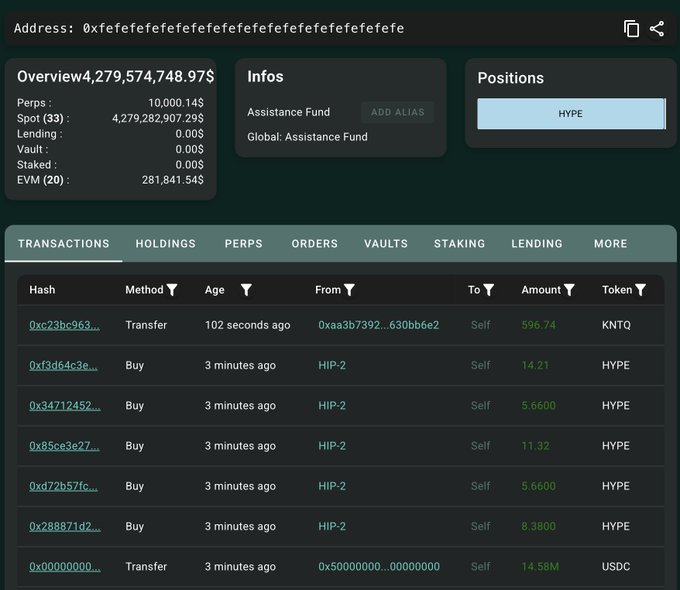This screenshot has height=590, width=680.
Task: Click the KNTQ token cell
Action: point(616,325)
